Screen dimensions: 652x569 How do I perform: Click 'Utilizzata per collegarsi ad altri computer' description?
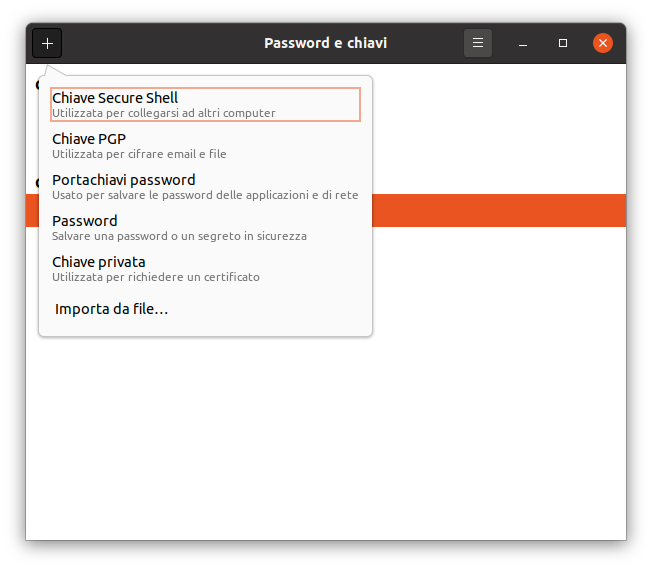tap(164, 113)
